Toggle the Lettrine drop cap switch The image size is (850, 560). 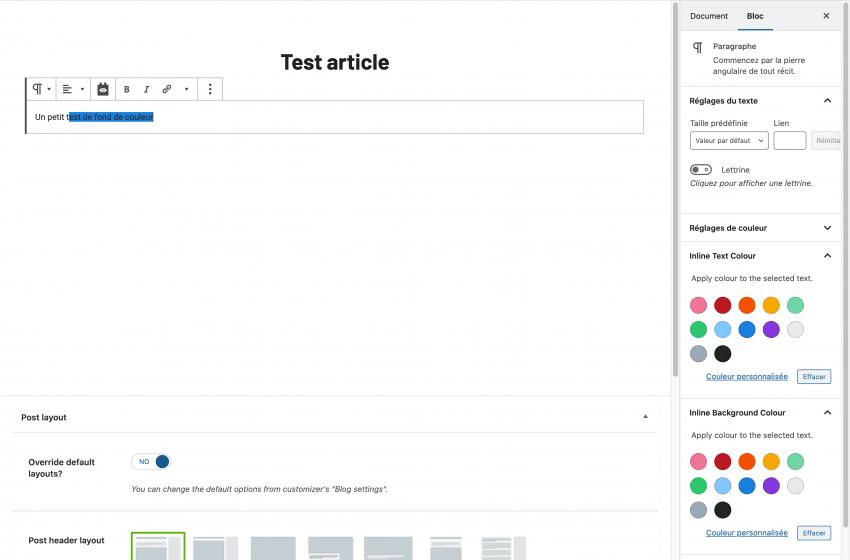701,170
